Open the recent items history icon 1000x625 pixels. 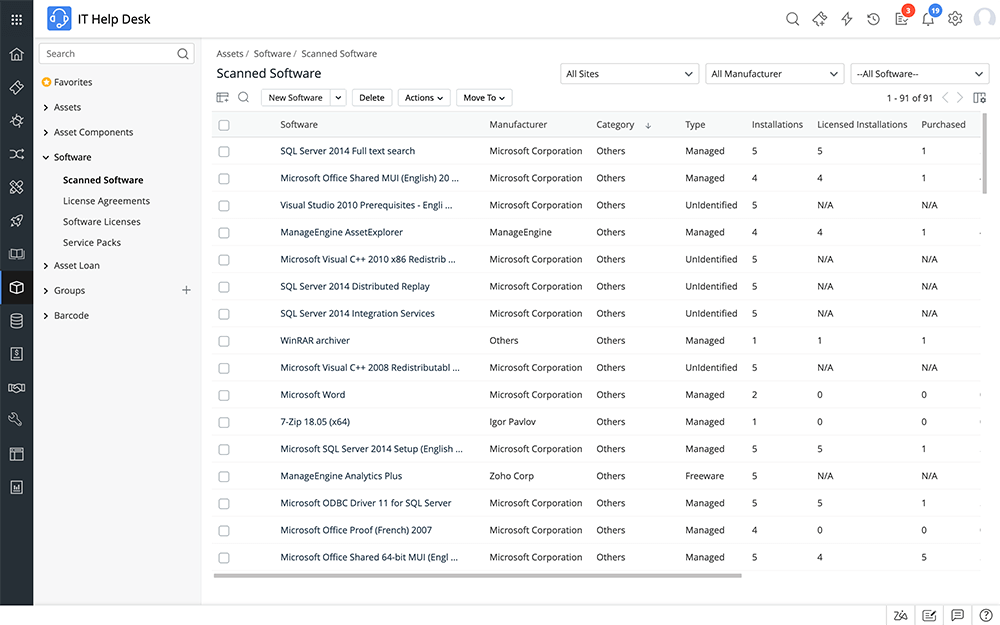click(x=873, y=18)
